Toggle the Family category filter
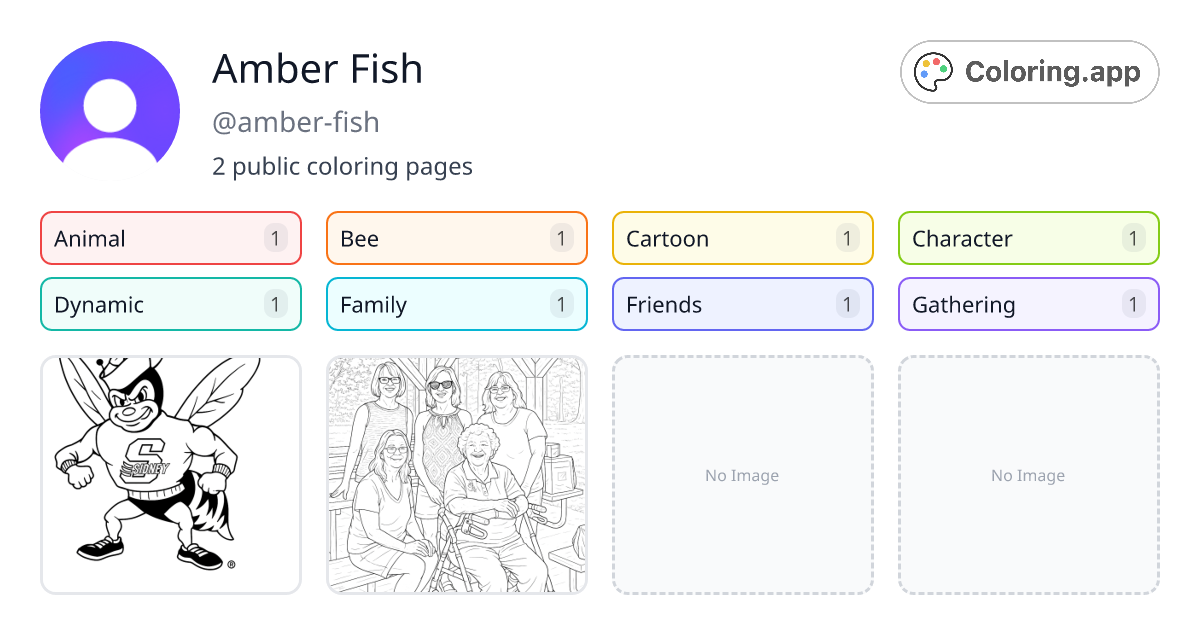This screenshot has height=630, width=1200. tap(456, 304)
